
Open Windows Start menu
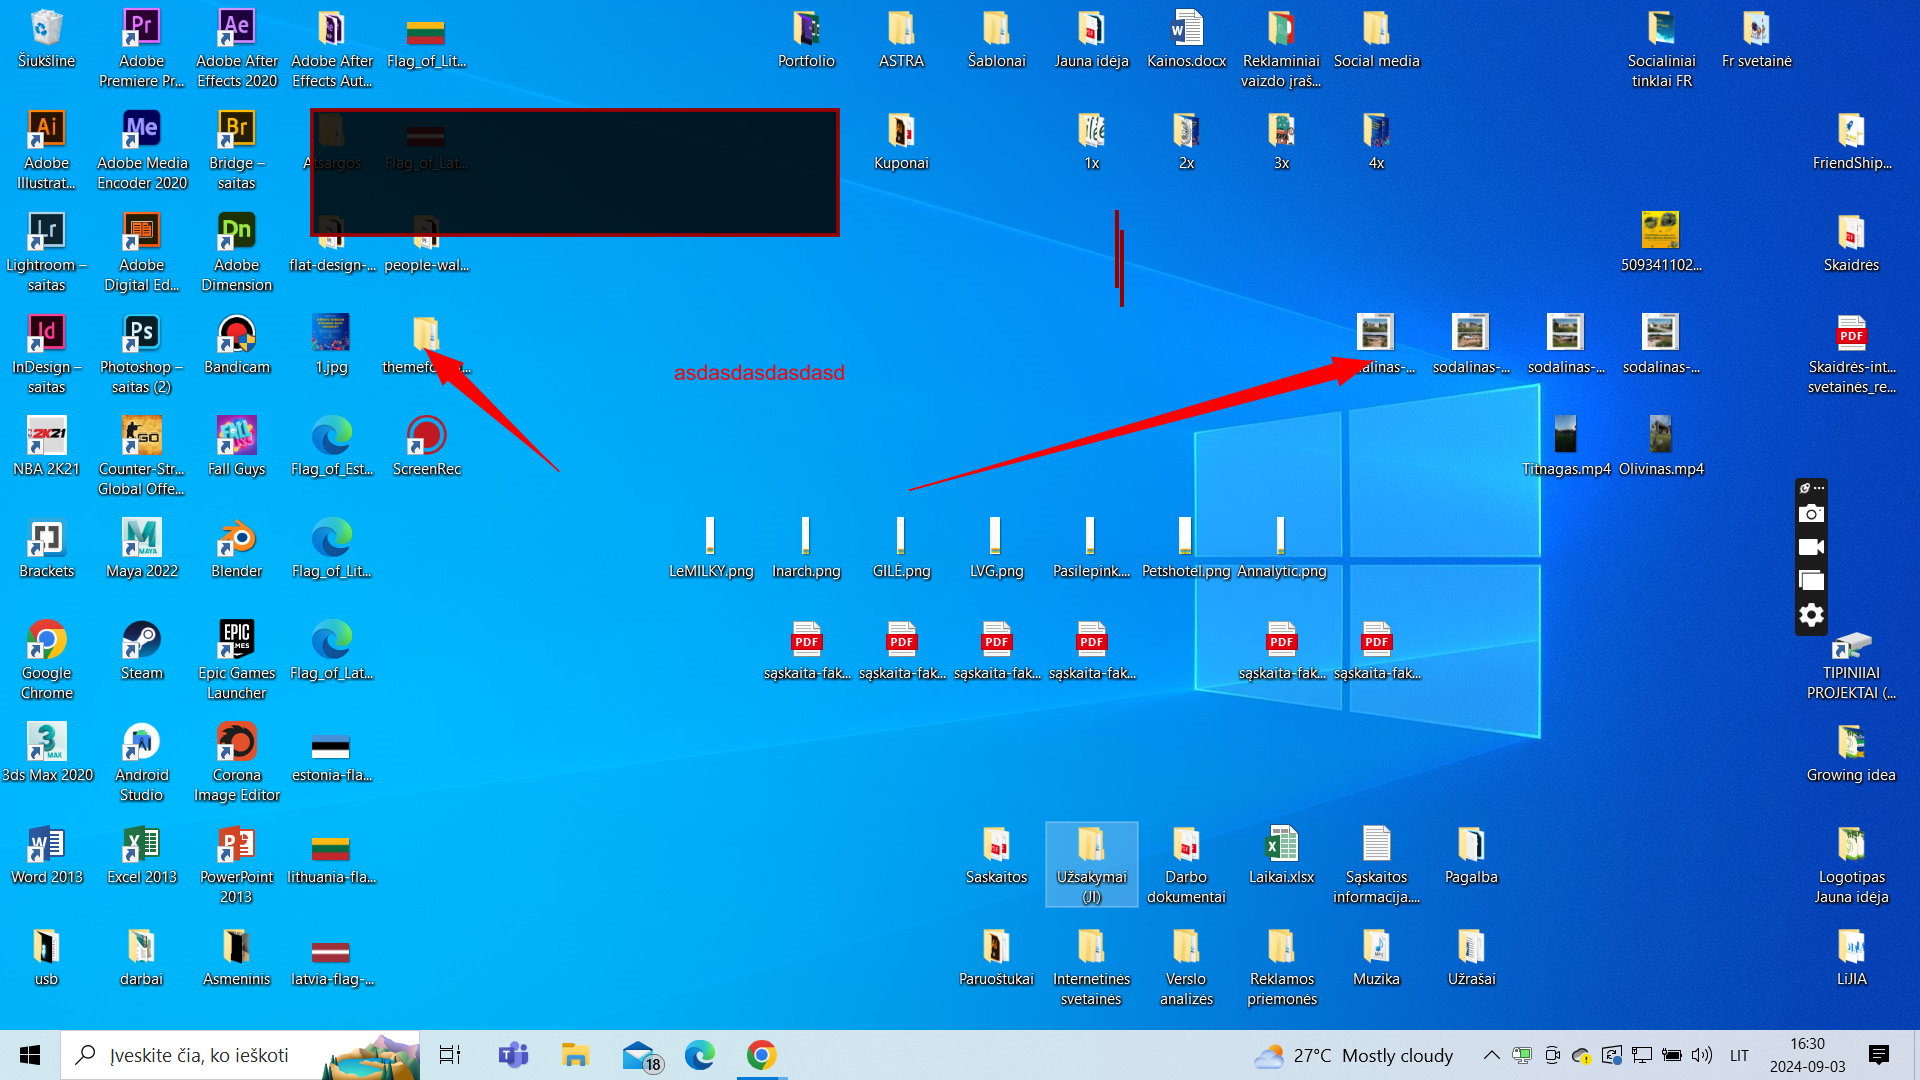(x=30, y=1055)
